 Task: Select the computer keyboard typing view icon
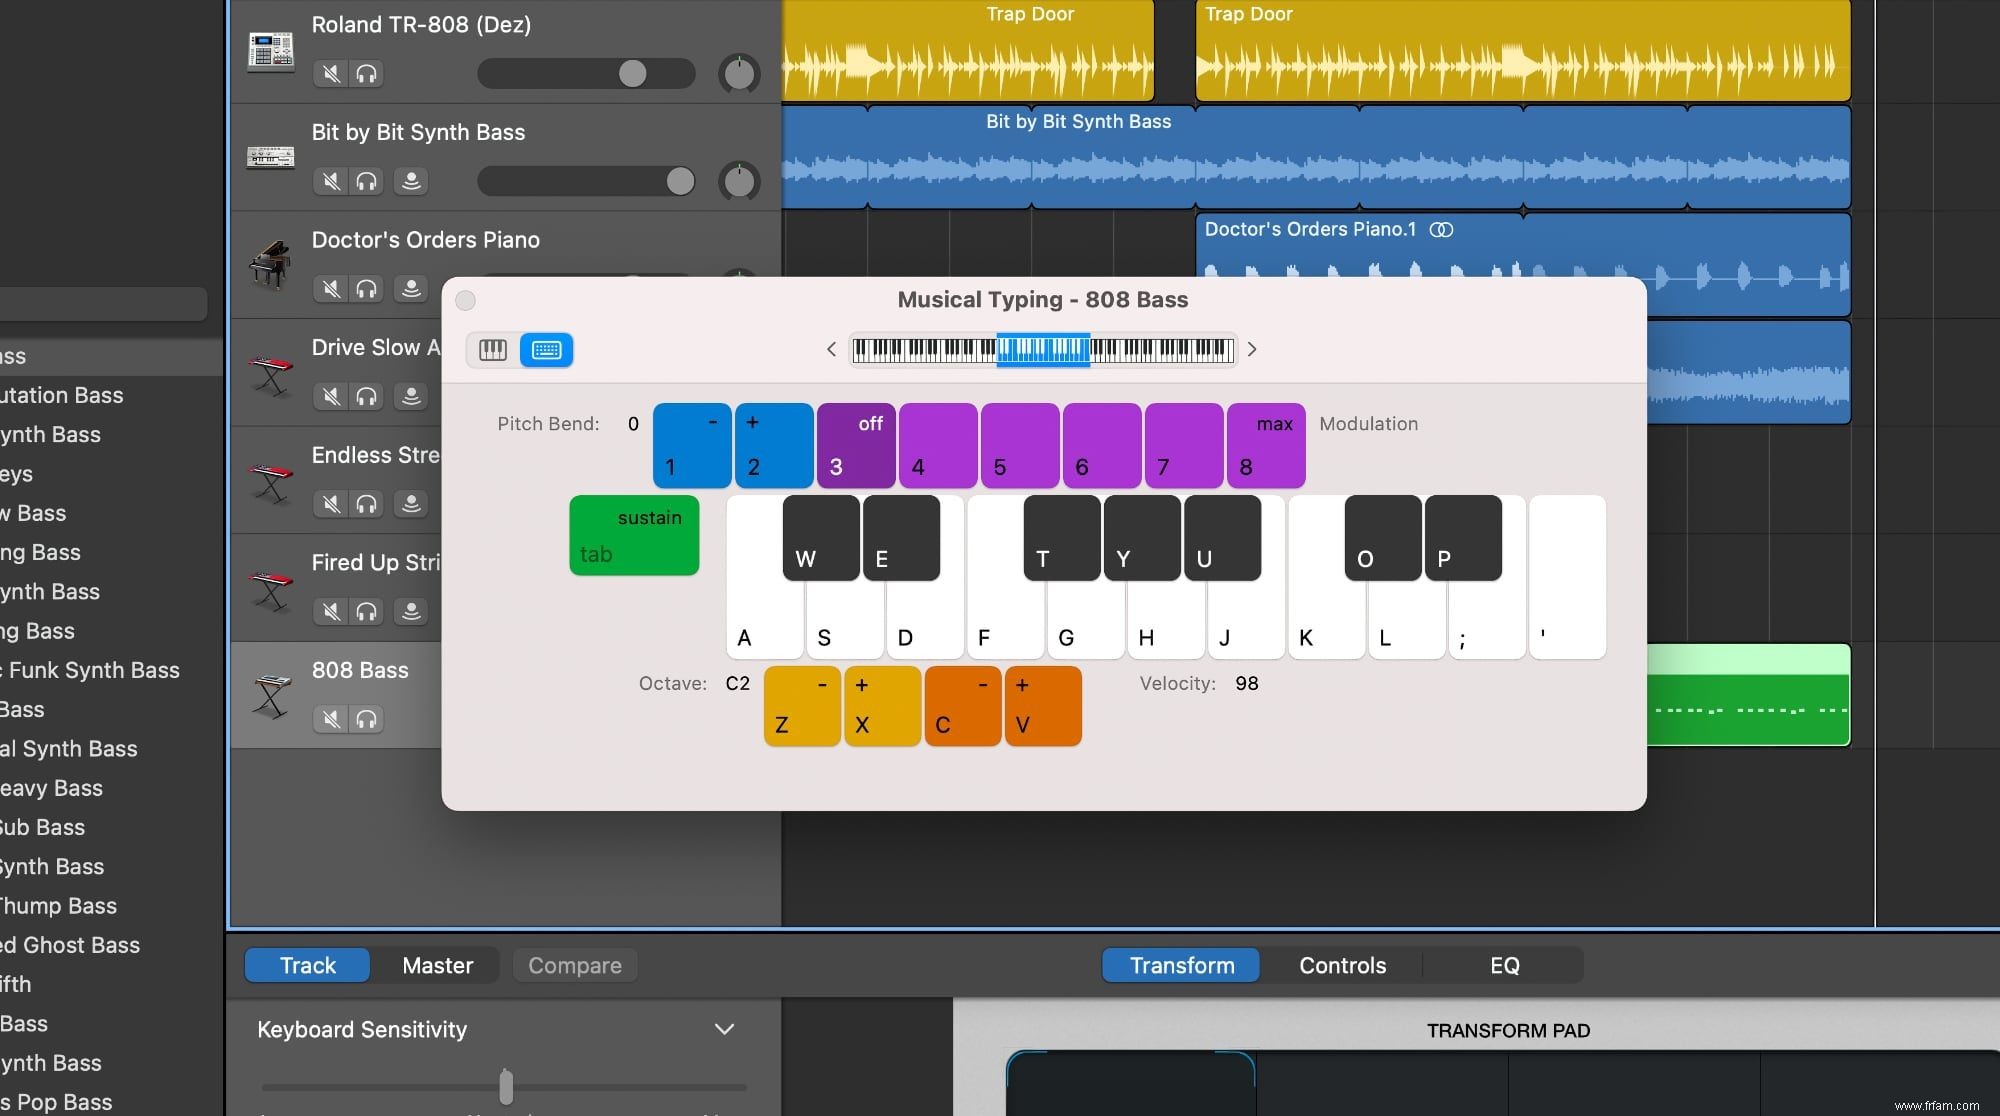point(547,350)
